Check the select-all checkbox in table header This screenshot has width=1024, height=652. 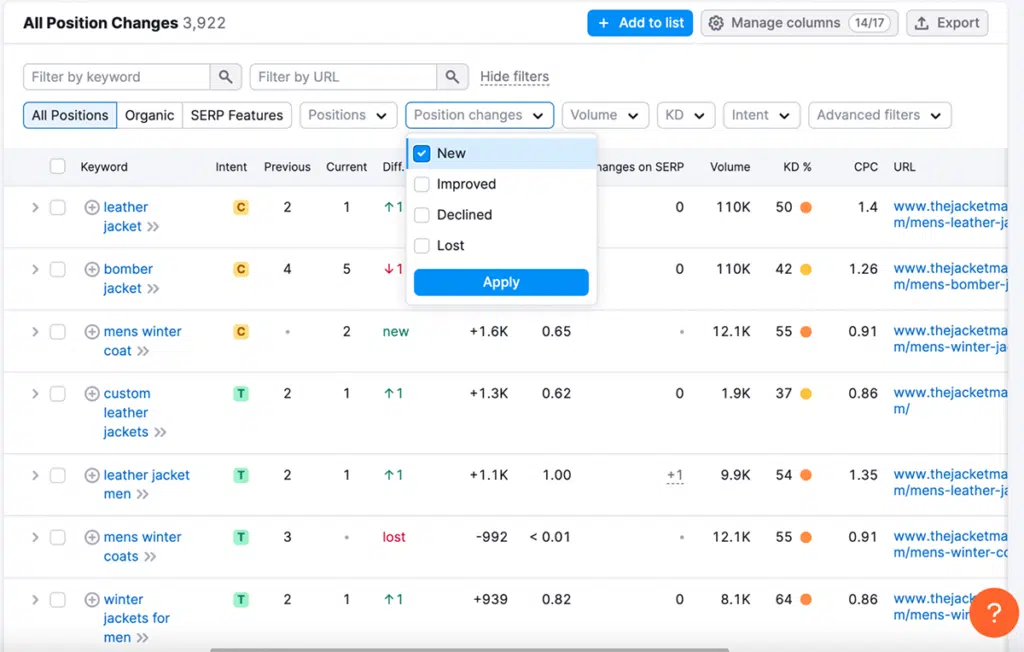pyautogui.click(x=55, y=166)
